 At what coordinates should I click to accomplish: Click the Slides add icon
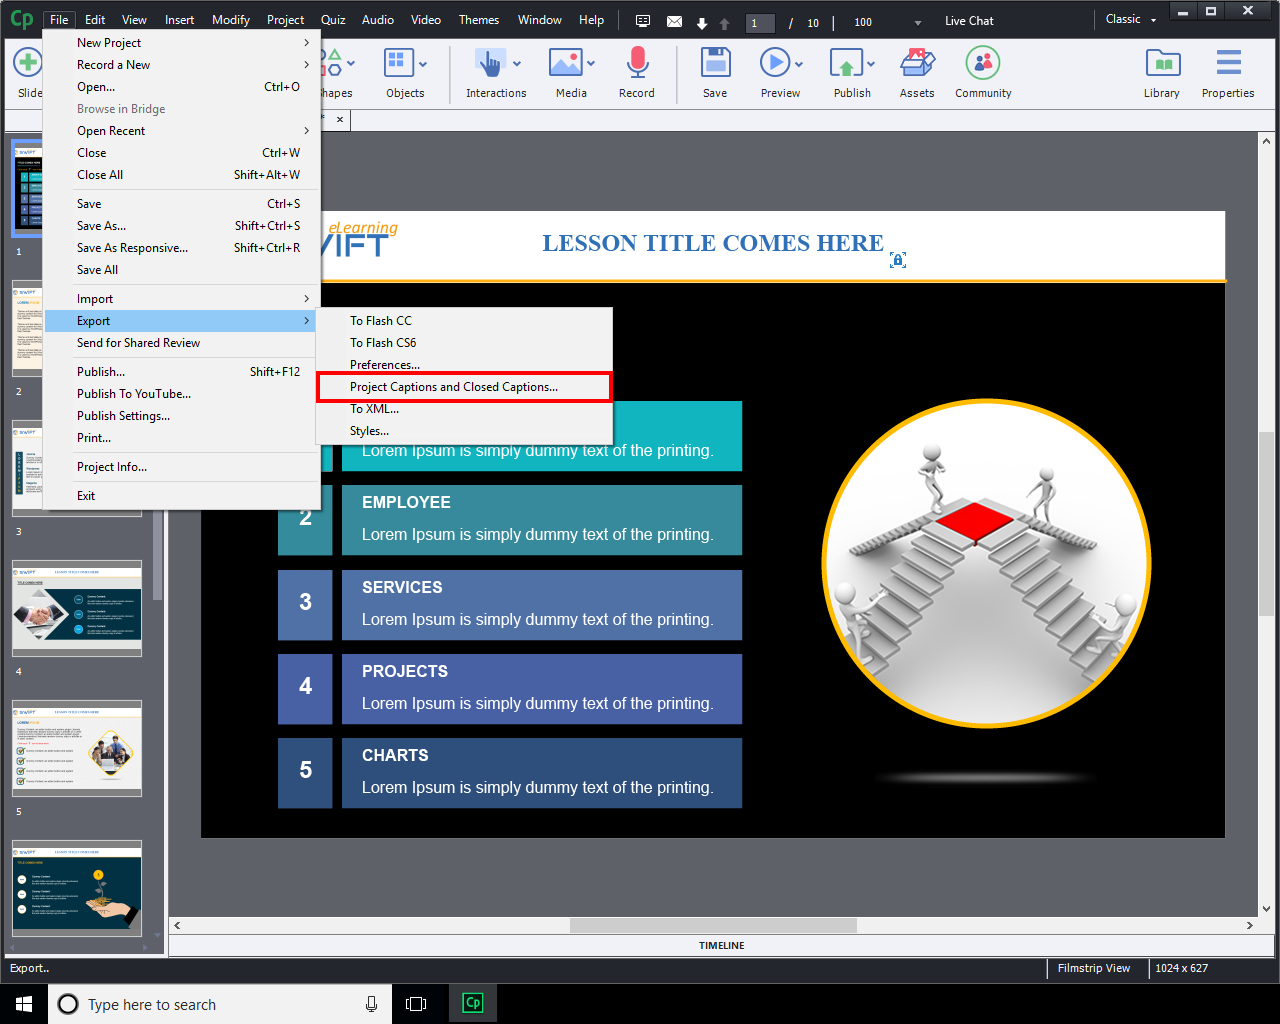point(27,63)
